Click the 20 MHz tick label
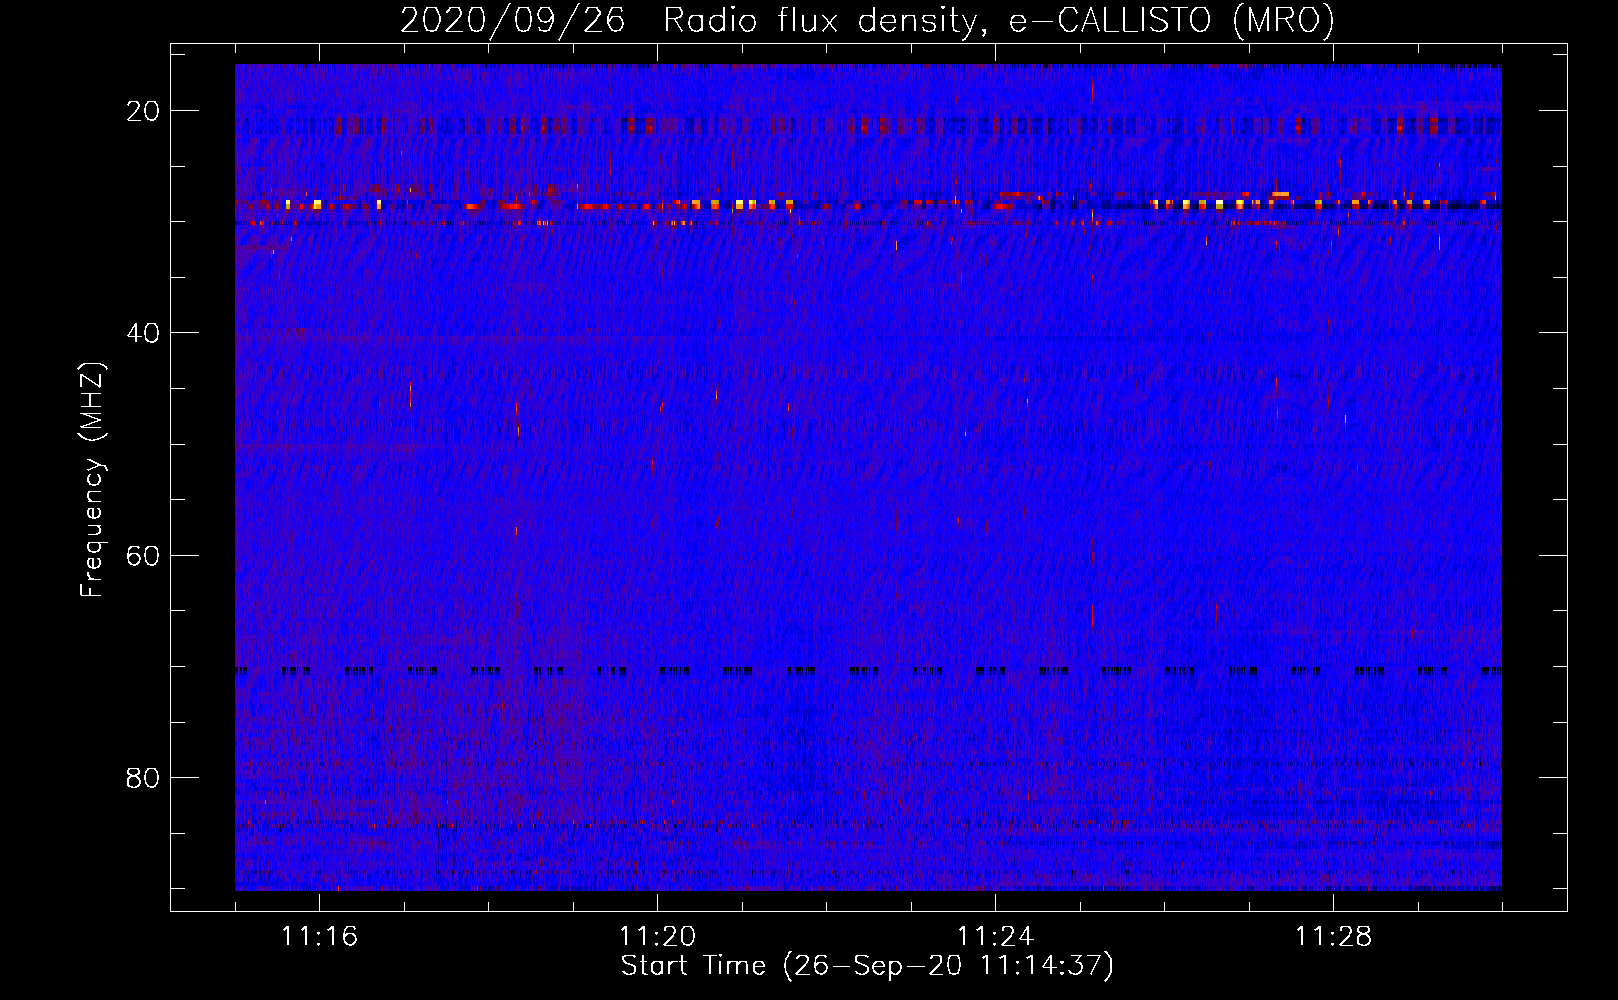This screenshot has height=1000, width=1618. (144, 111)
